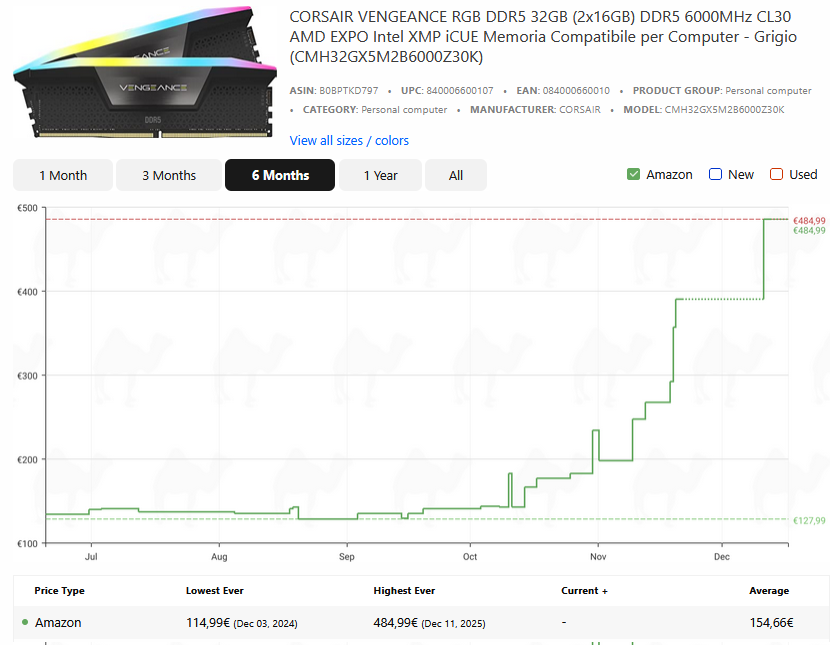Viewport: 830px width, 645px height.
Task: Click the €127,99 lowest price chart label
Action: pos(809,520)
